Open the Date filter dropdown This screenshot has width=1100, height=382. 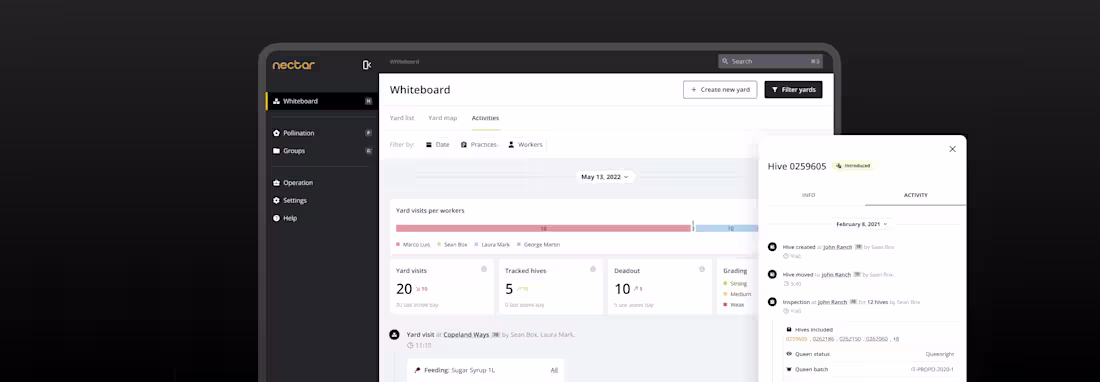pos(438,144)
